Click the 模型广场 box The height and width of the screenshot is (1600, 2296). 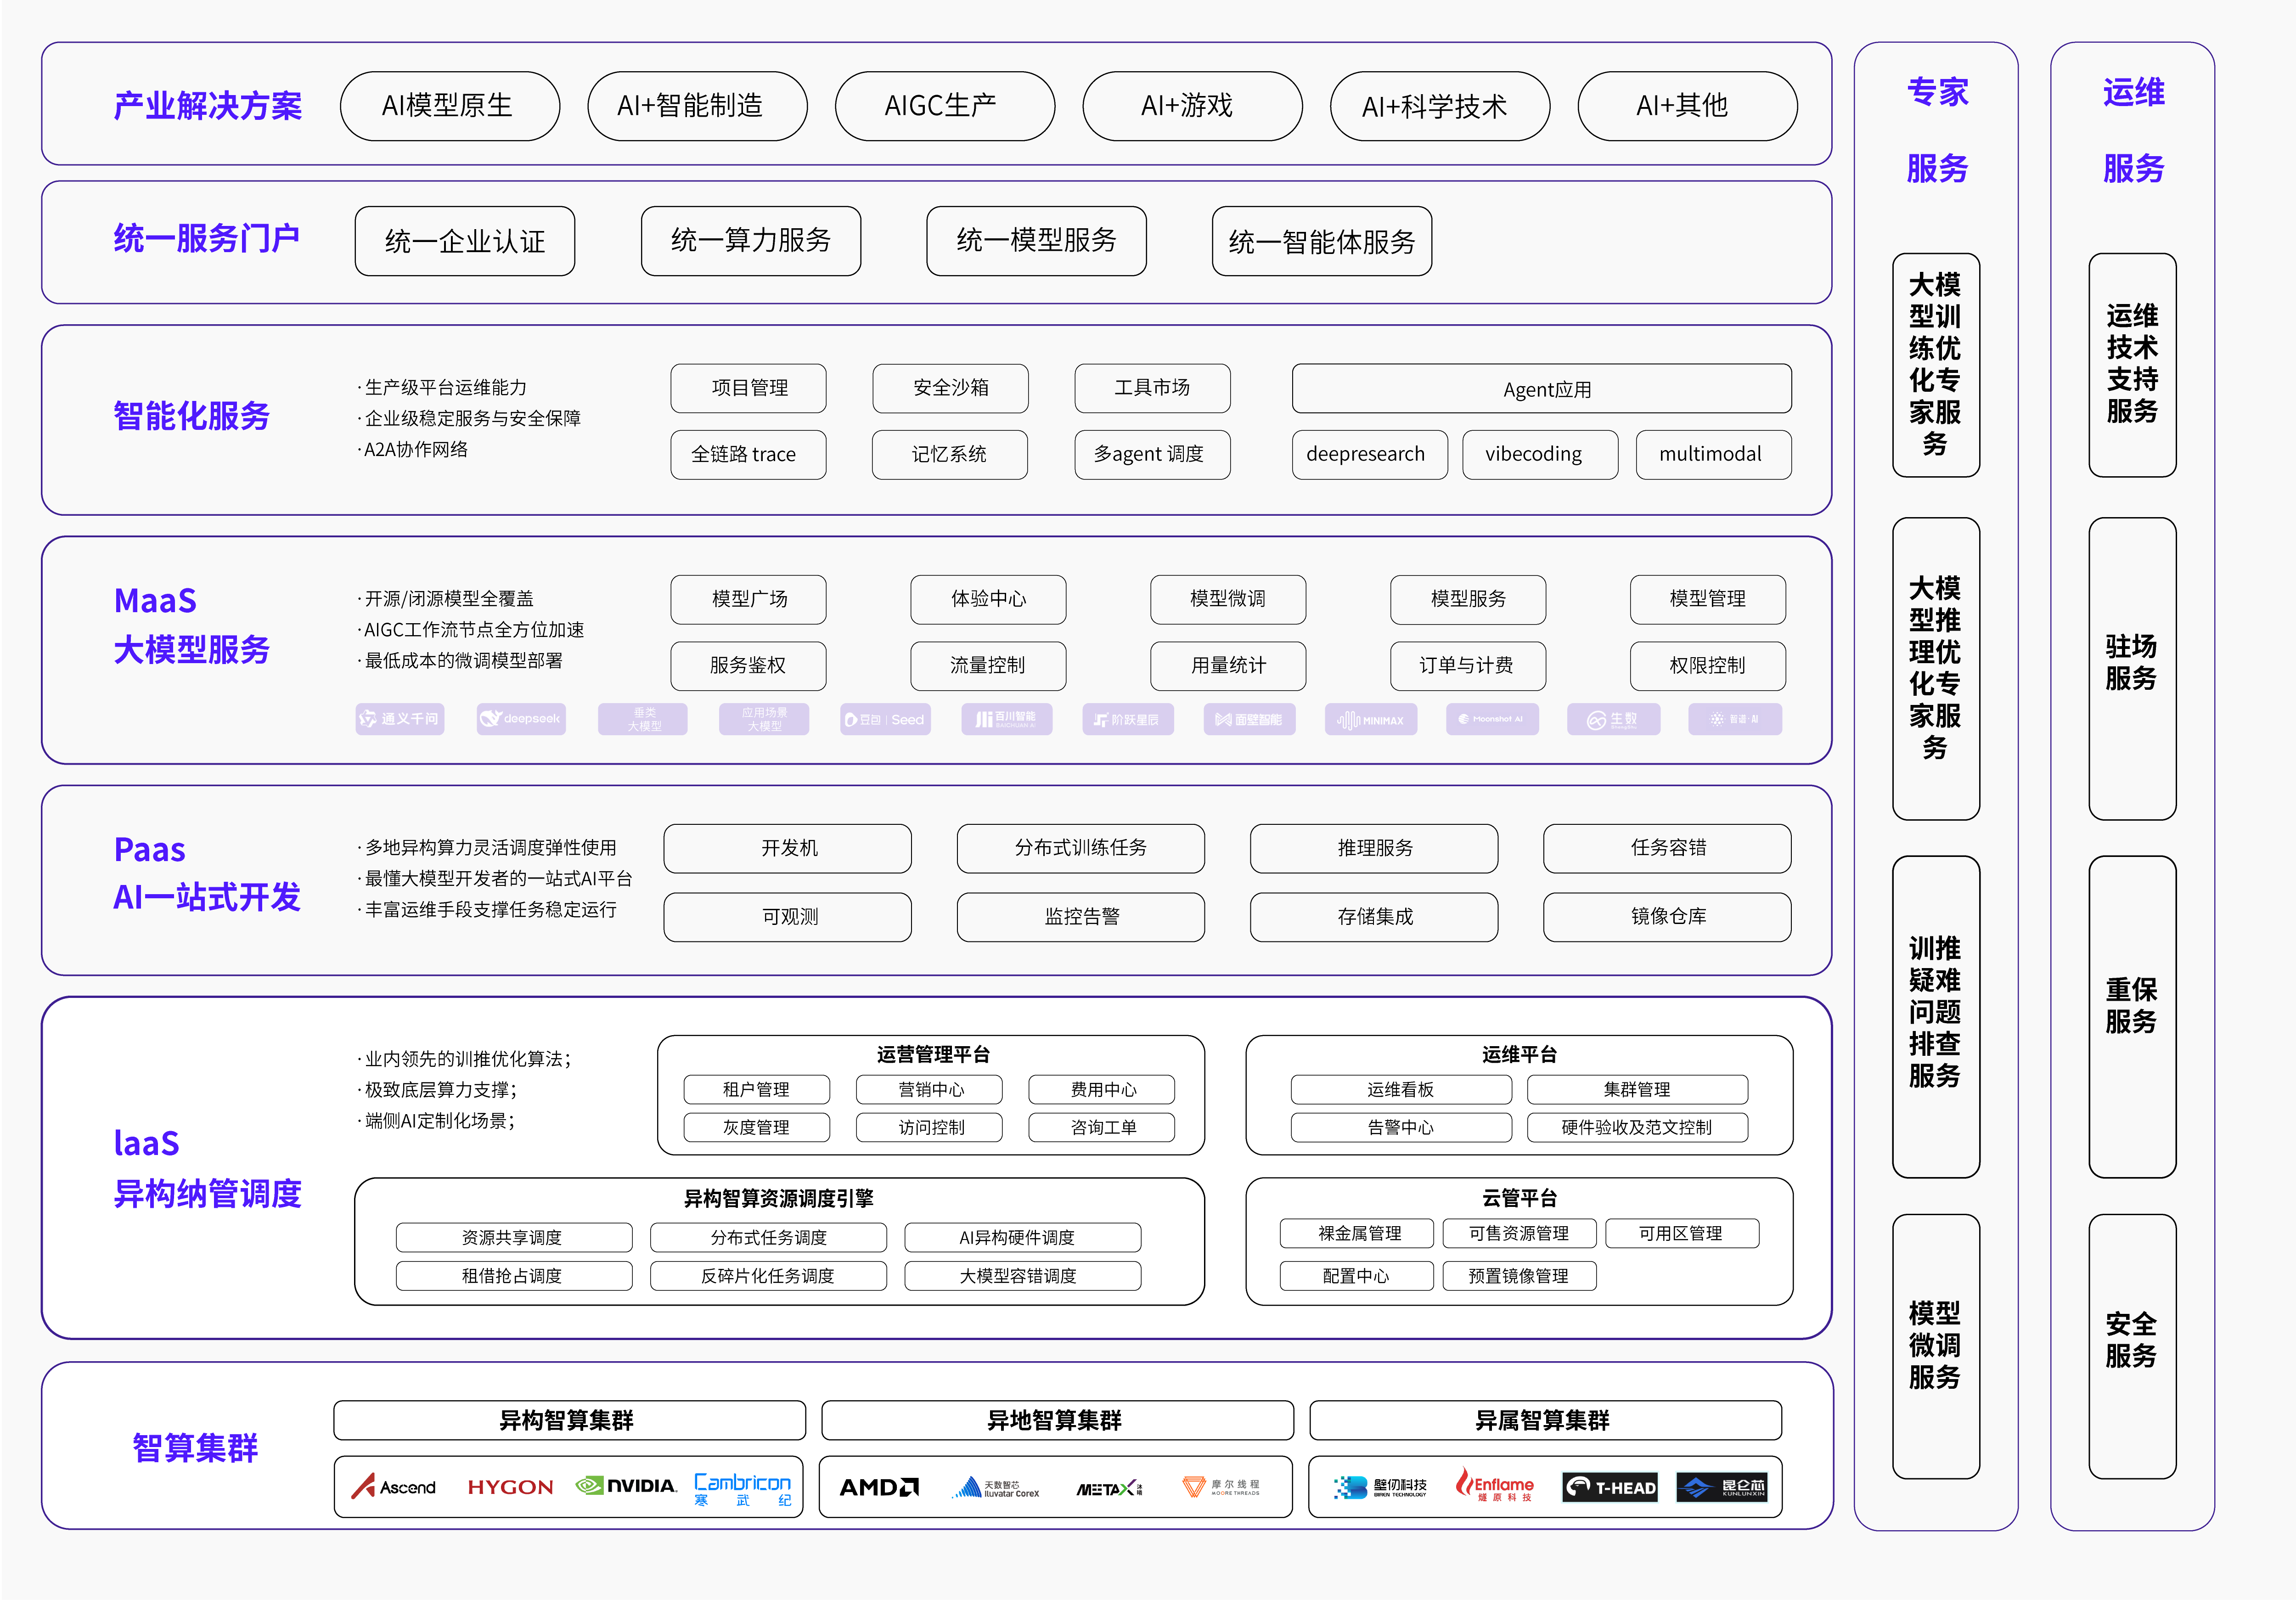click(x=749, y=599)
